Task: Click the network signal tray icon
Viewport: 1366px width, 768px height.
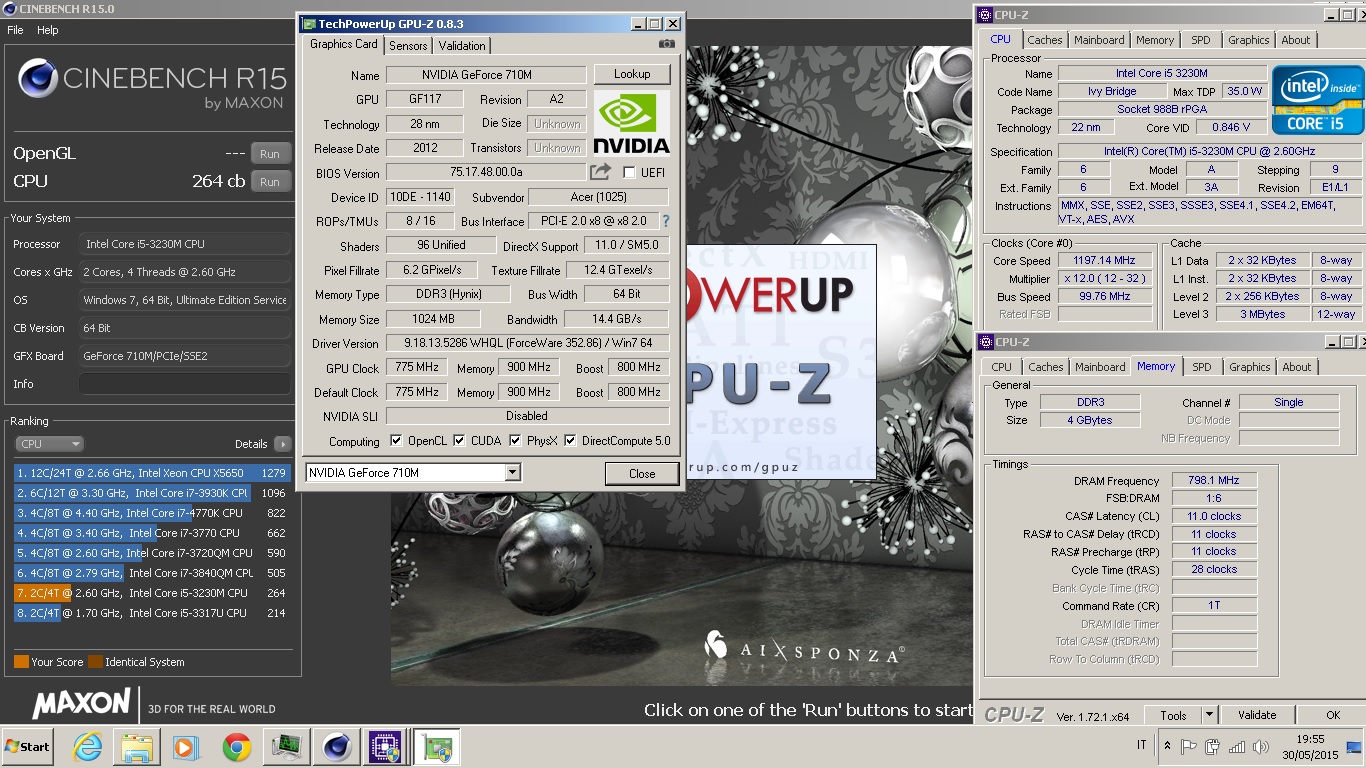Action: click(x=1237, y=746)
